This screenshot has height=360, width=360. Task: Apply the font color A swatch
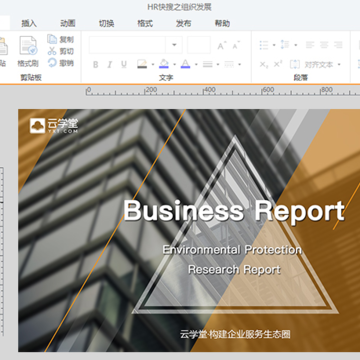[x=186, y=64]
